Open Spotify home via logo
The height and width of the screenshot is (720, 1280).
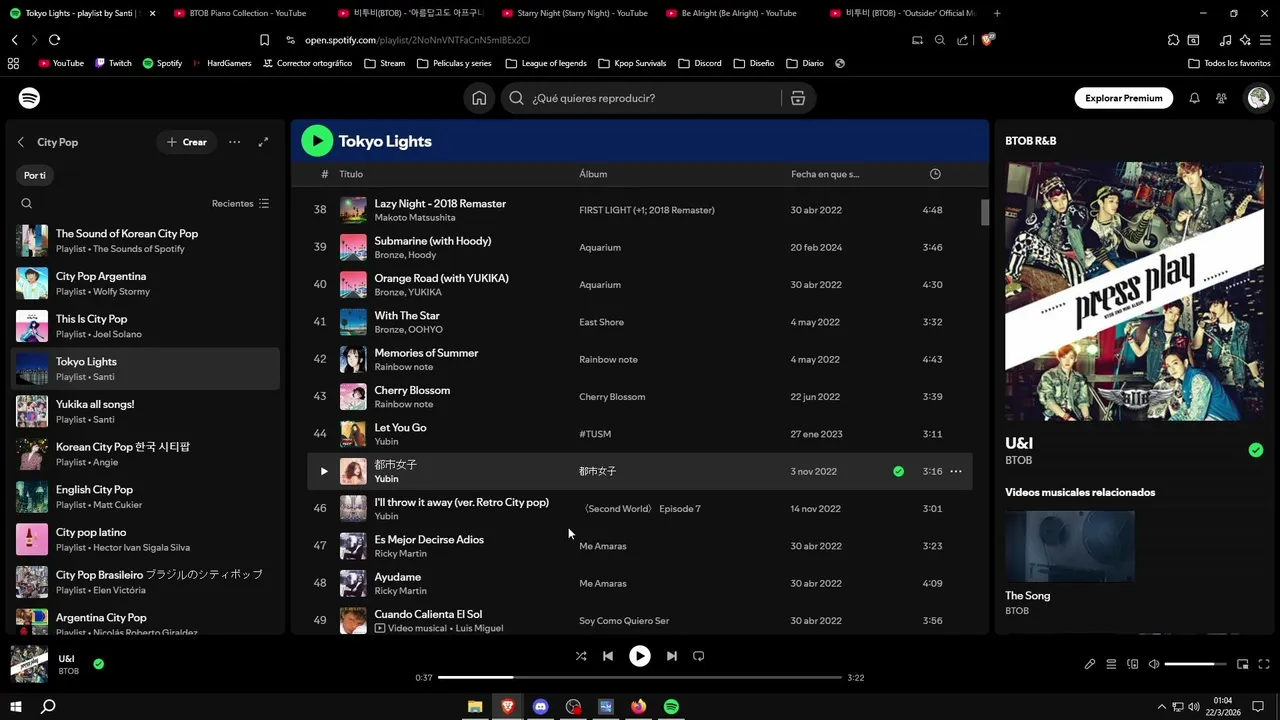[x=30, y=98]
